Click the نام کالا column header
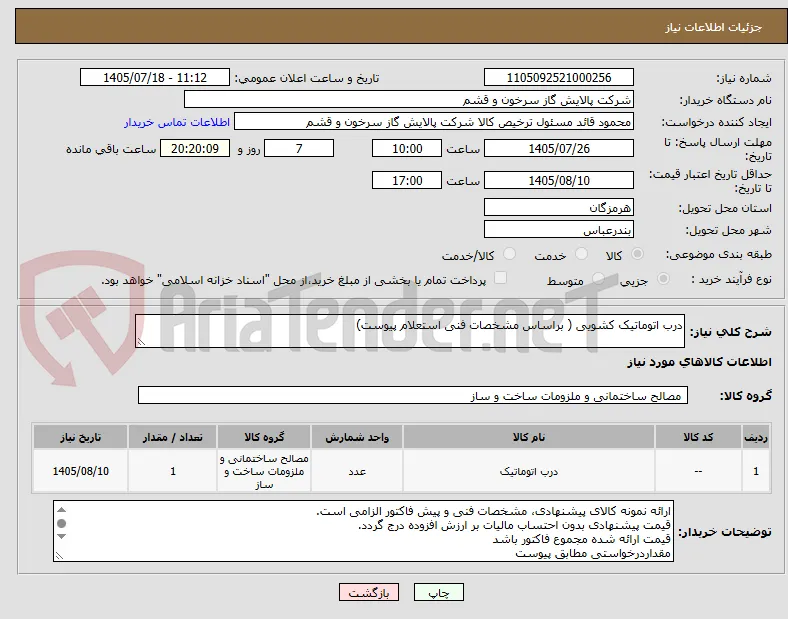This screenshot has height=619, width=788. pyautogui.click(x=529, y=437)
